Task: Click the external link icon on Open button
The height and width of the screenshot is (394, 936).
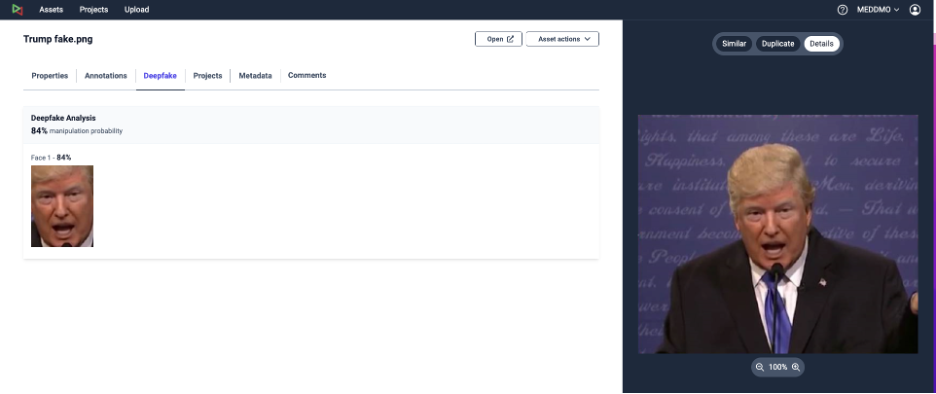Action: point(510,39)
